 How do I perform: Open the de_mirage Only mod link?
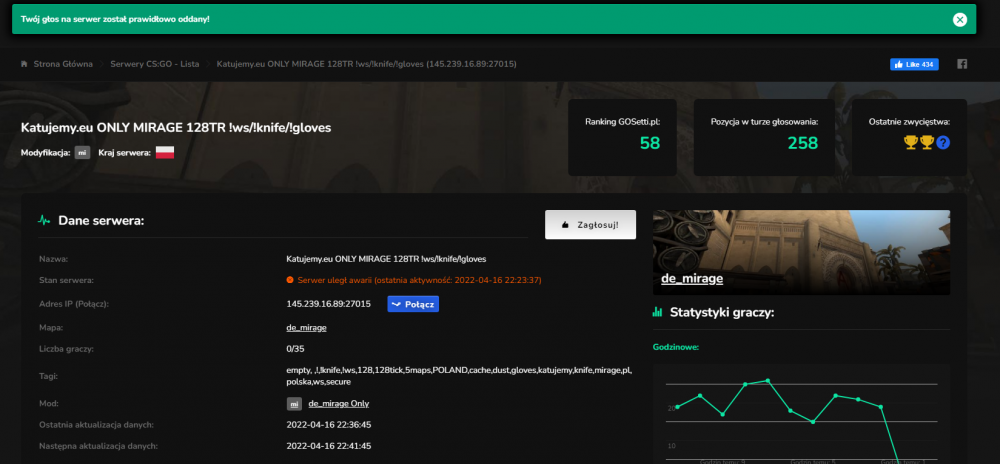(339, 403)
